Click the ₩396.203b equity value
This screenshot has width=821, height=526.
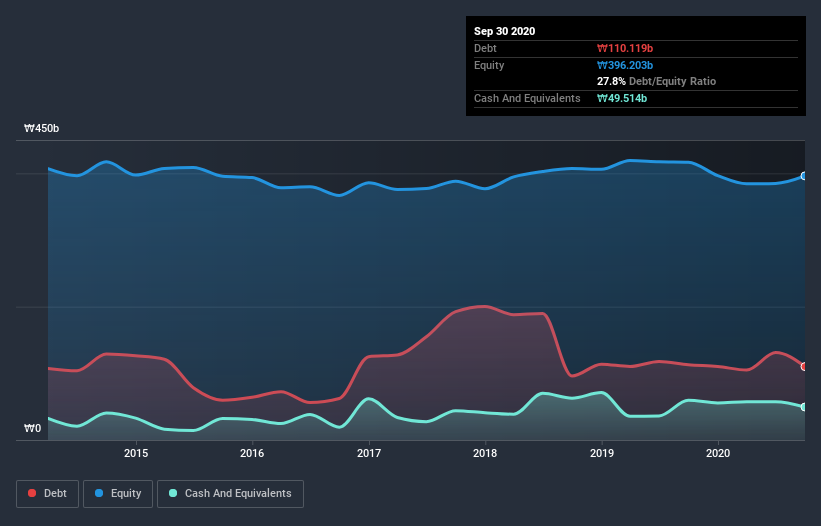point(625,65)
